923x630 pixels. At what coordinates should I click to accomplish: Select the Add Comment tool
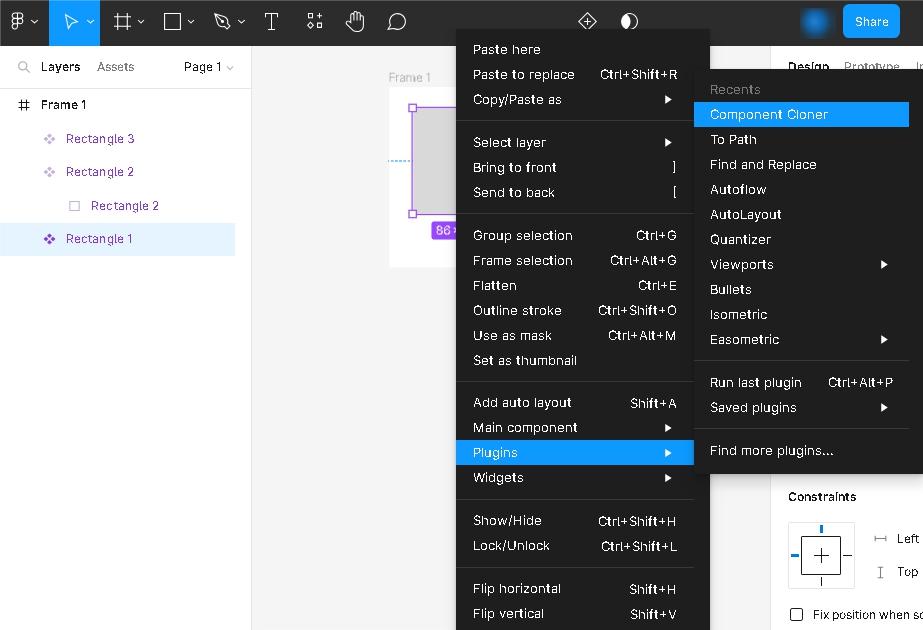397,21
